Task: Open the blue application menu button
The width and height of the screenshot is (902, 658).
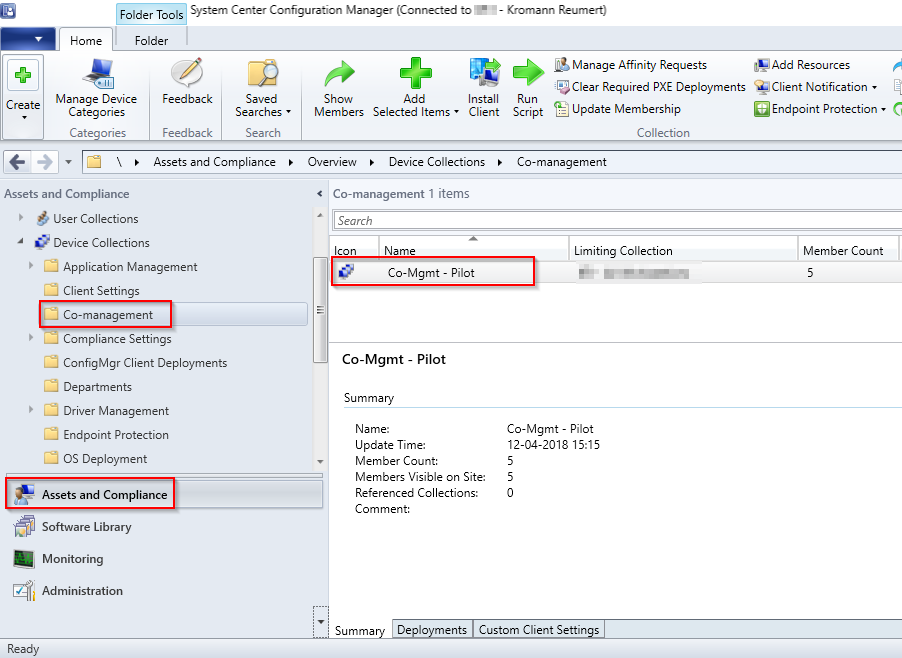Action: click(x=28, y=39)
